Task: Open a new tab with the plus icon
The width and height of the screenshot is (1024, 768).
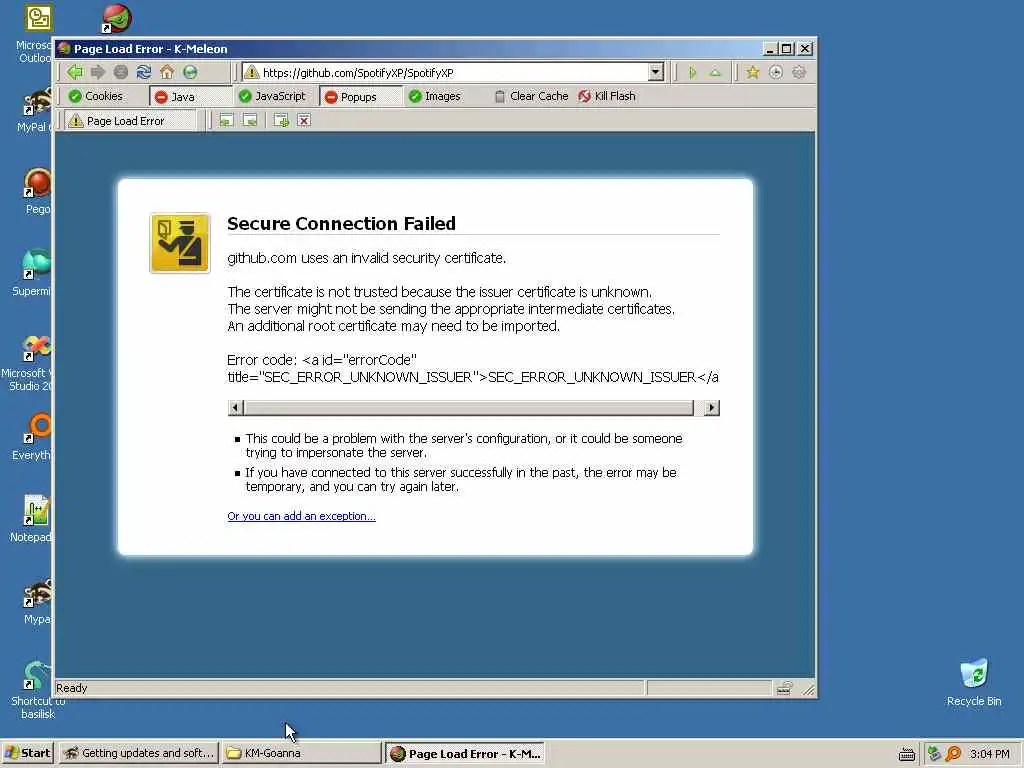Action: [281, 120]
